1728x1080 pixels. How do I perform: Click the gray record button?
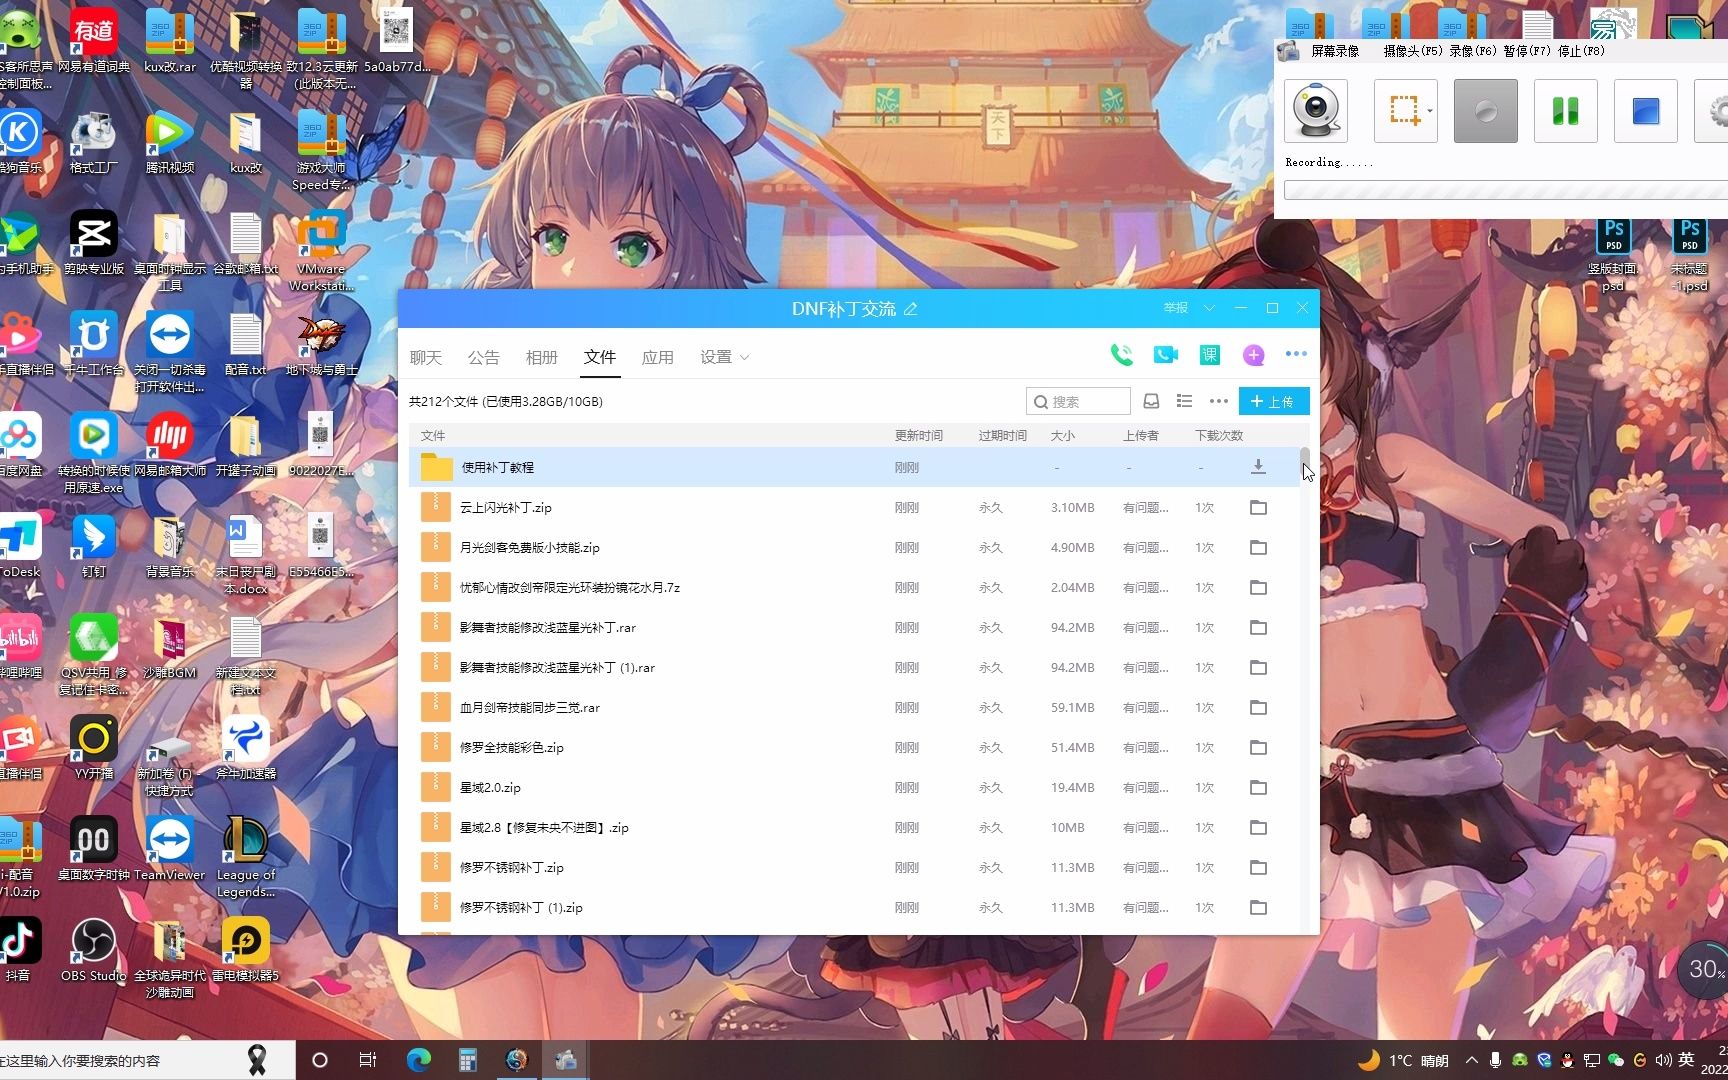[1486, 111]
